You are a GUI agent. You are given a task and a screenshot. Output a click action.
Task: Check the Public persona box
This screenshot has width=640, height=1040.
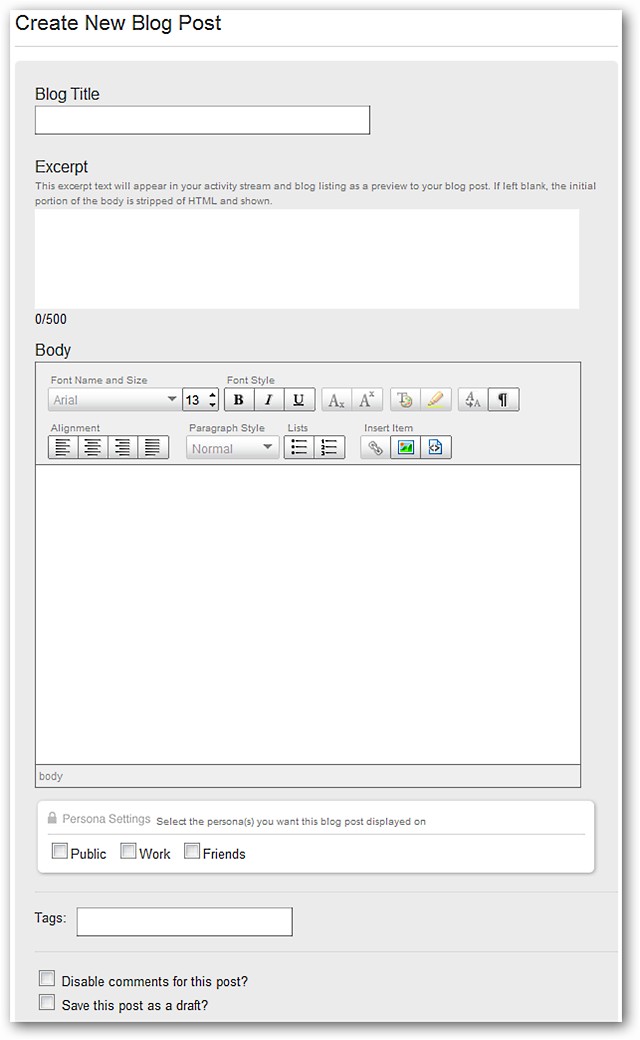pyautogui.click(x=60, y=851)
